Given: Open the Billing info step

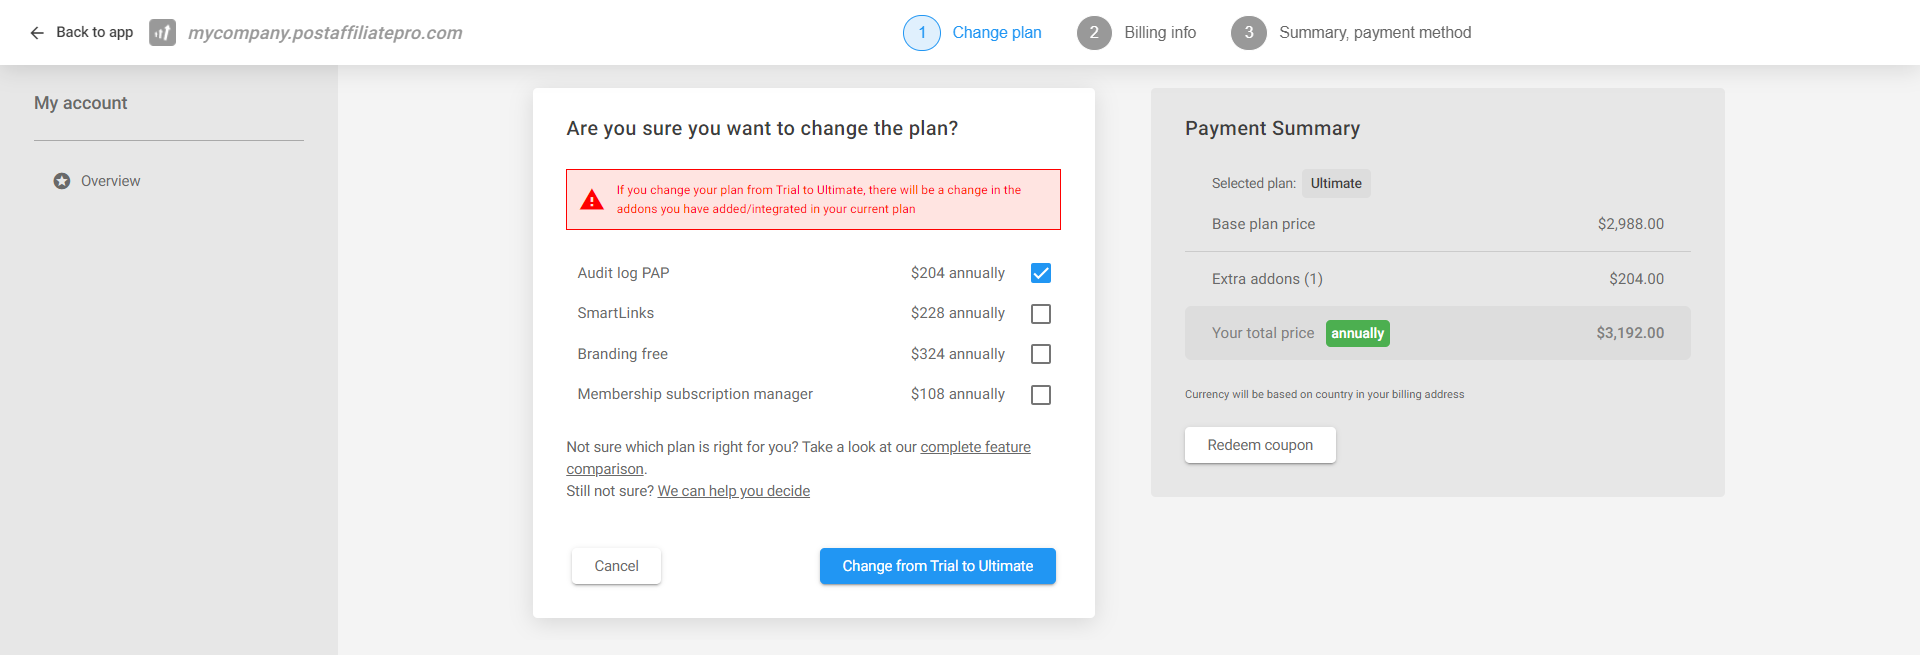Looking at the screenshot, I should [1160, 33].
